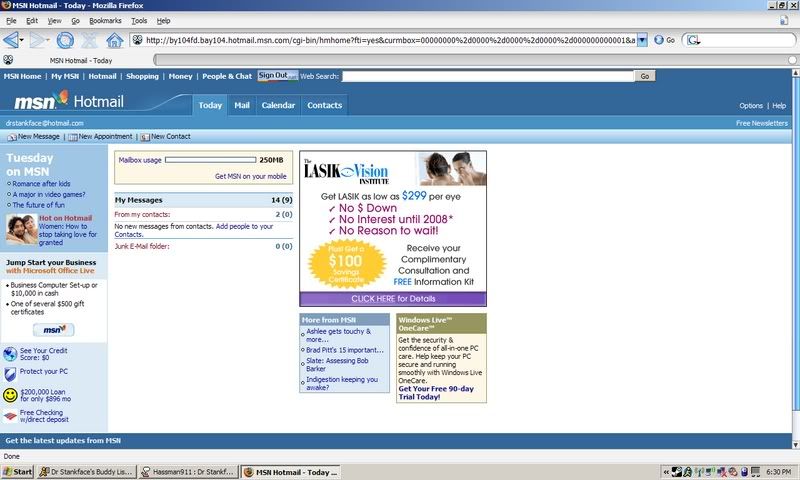The image size is (800, 480).
Task: Switch to the Mail tab
Action: click(242, 105)
